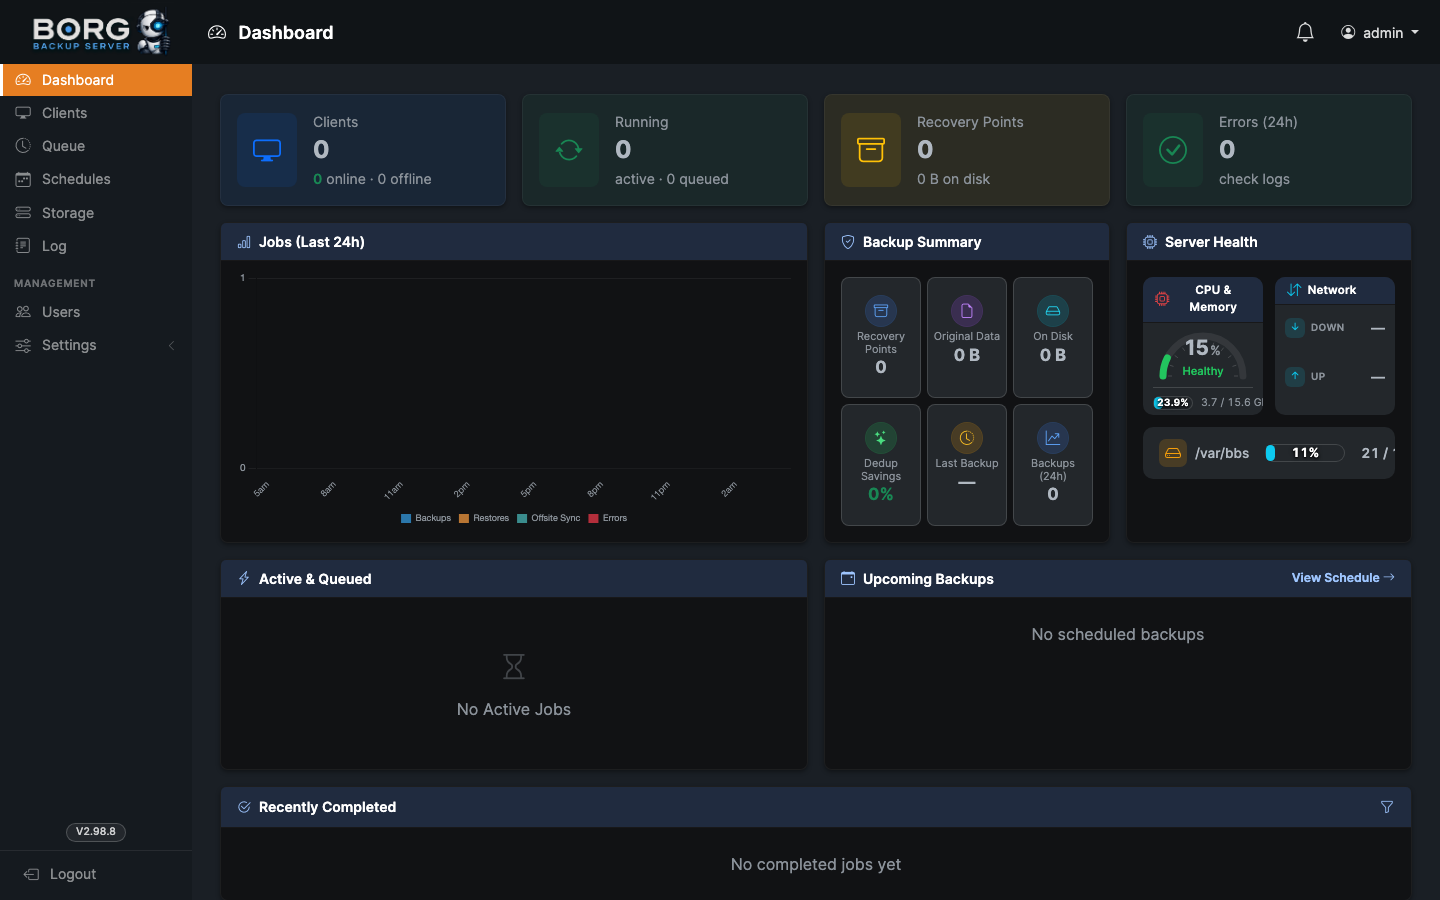This screenshot has width=1440, height=900.
Task: Click the Last Backup clock icon
Action: 967,438
